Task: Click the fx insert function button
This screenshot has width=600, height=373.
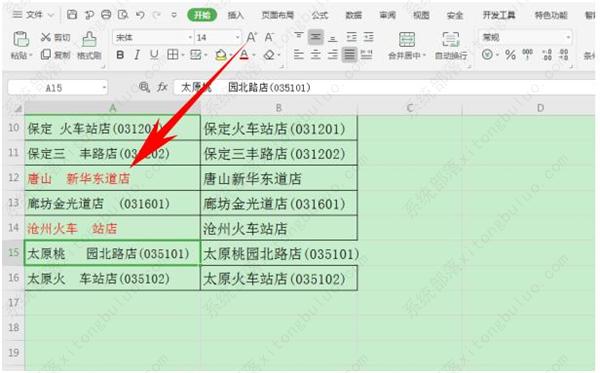Action: tap(162, 87)
